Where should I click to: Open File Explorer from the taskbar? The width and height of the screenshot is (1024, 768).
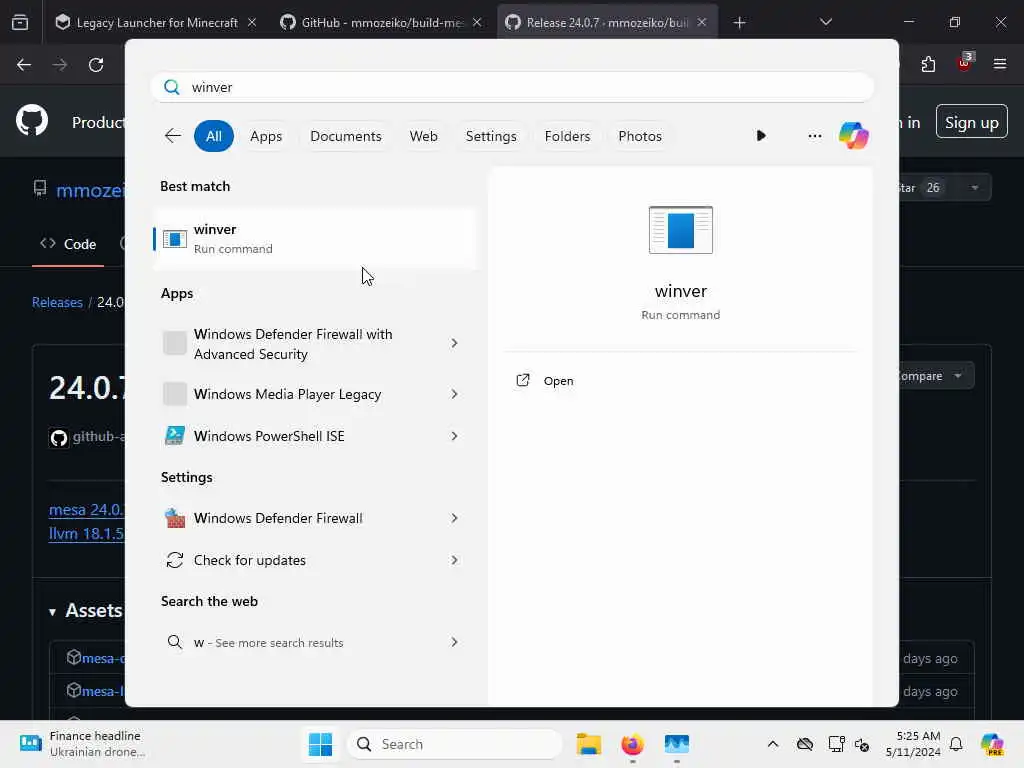[588, 744]
